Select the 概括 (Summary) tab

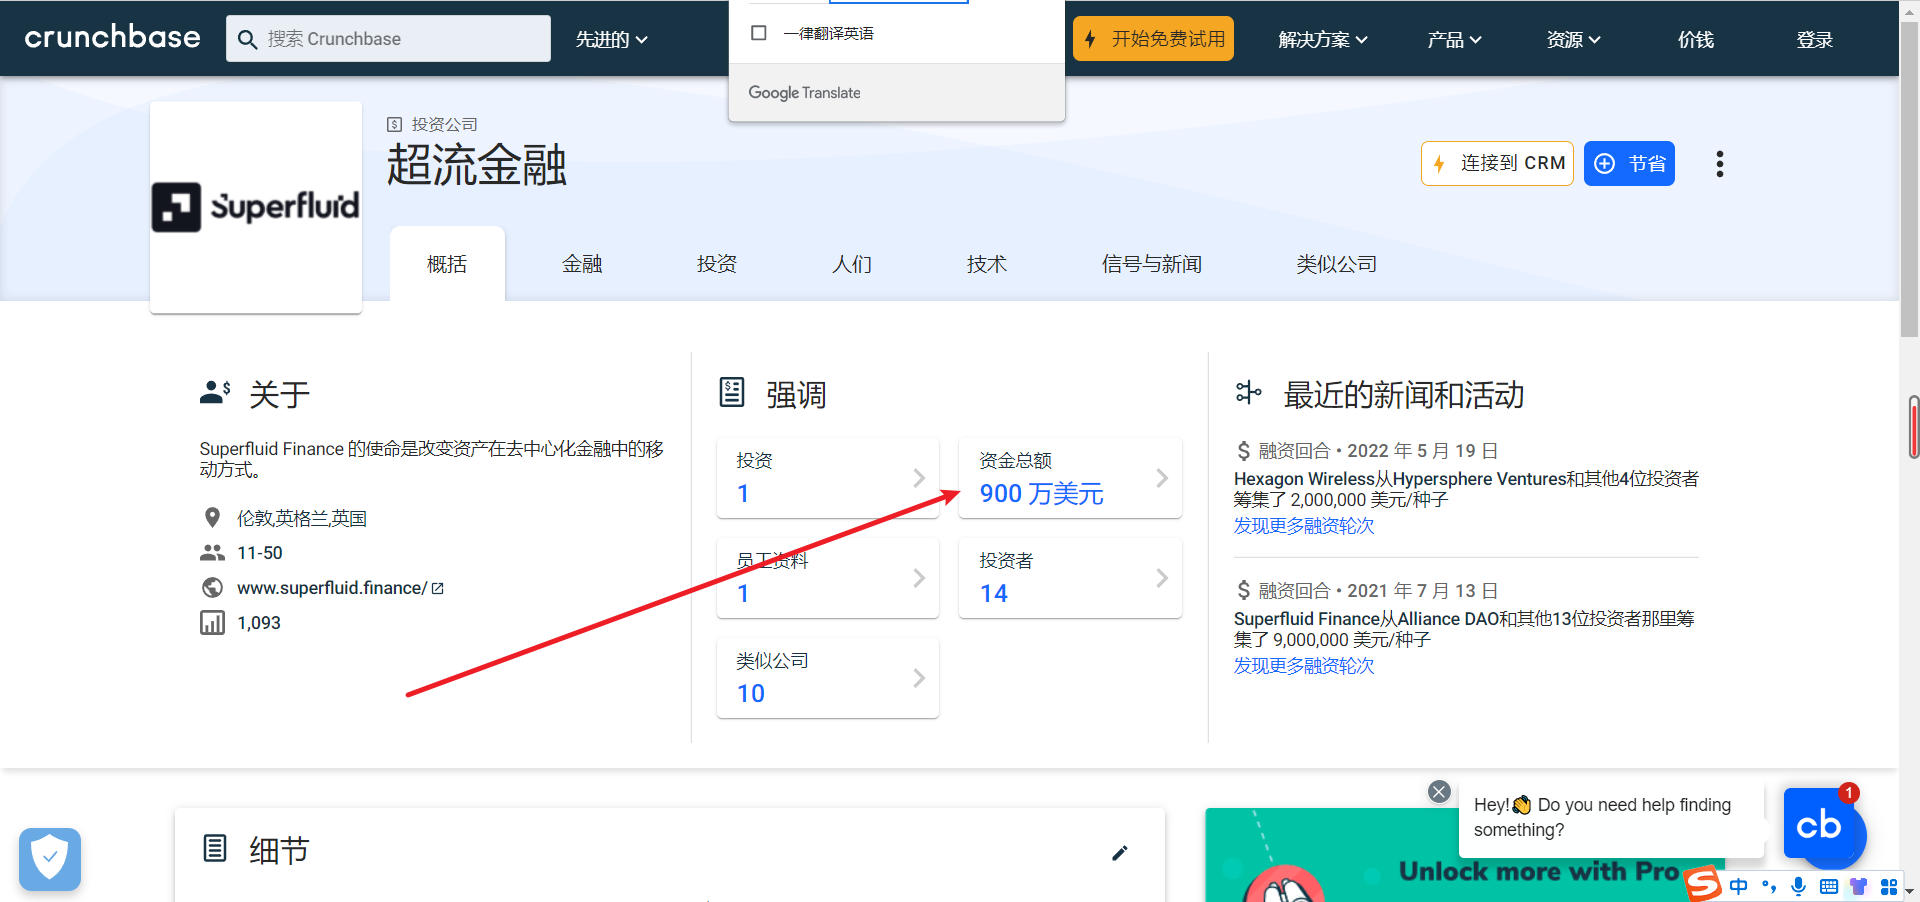(x=447, y=264)
